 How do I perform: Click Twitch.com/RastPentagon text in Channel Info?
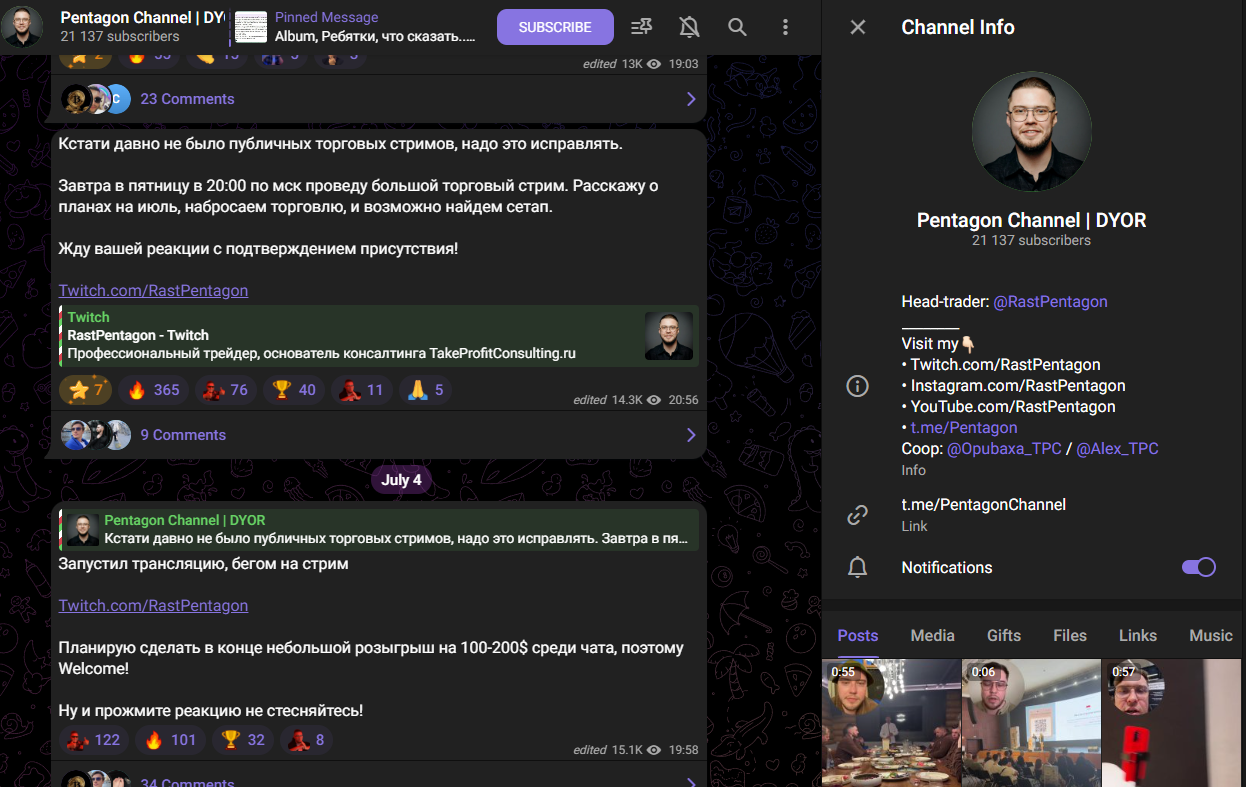[x=1005, y=364]
